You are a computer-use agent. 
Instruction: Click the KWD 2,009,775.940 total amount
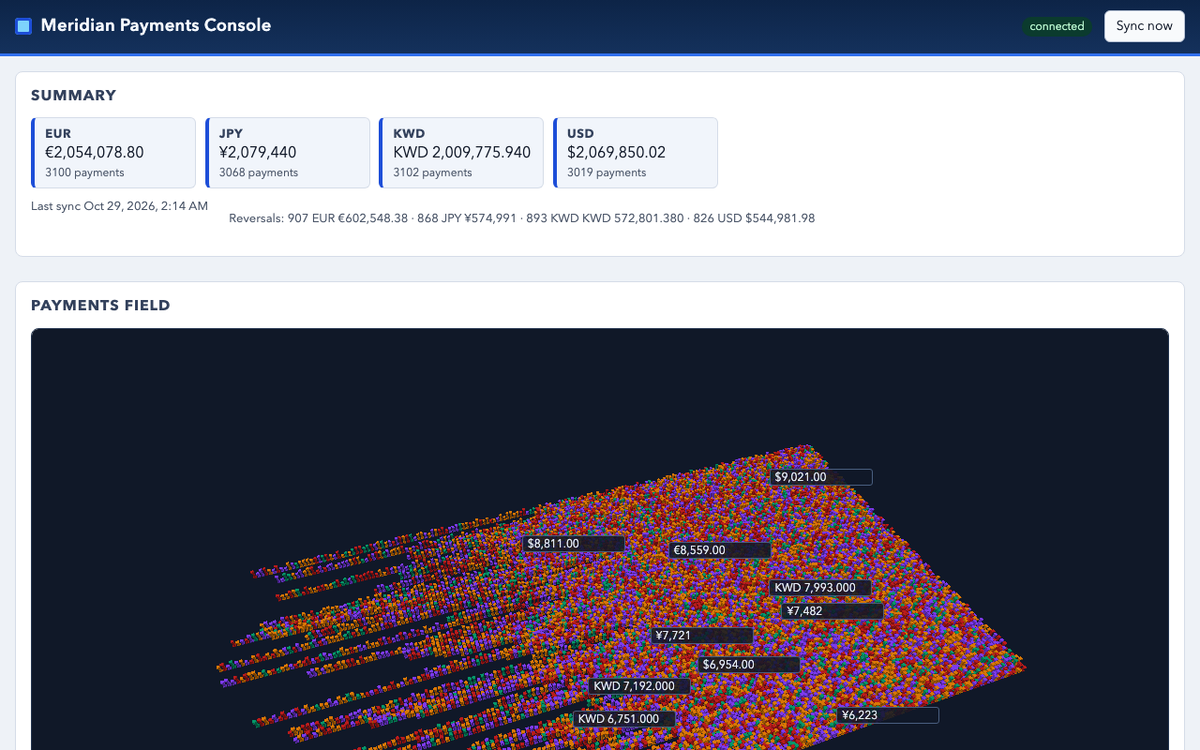(x=462, y=153)
